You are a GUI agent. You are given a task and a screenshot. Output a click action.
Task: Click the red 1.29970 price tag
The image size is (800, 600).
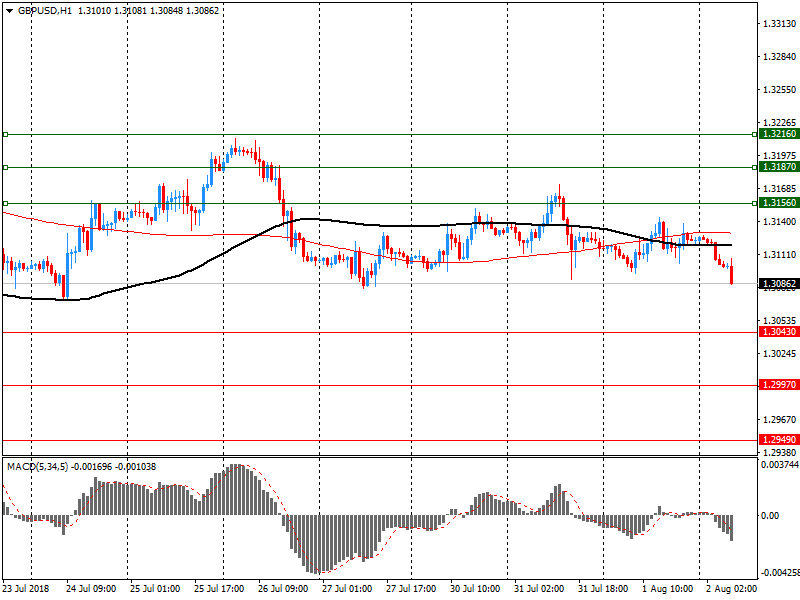[x=779, y=385]
